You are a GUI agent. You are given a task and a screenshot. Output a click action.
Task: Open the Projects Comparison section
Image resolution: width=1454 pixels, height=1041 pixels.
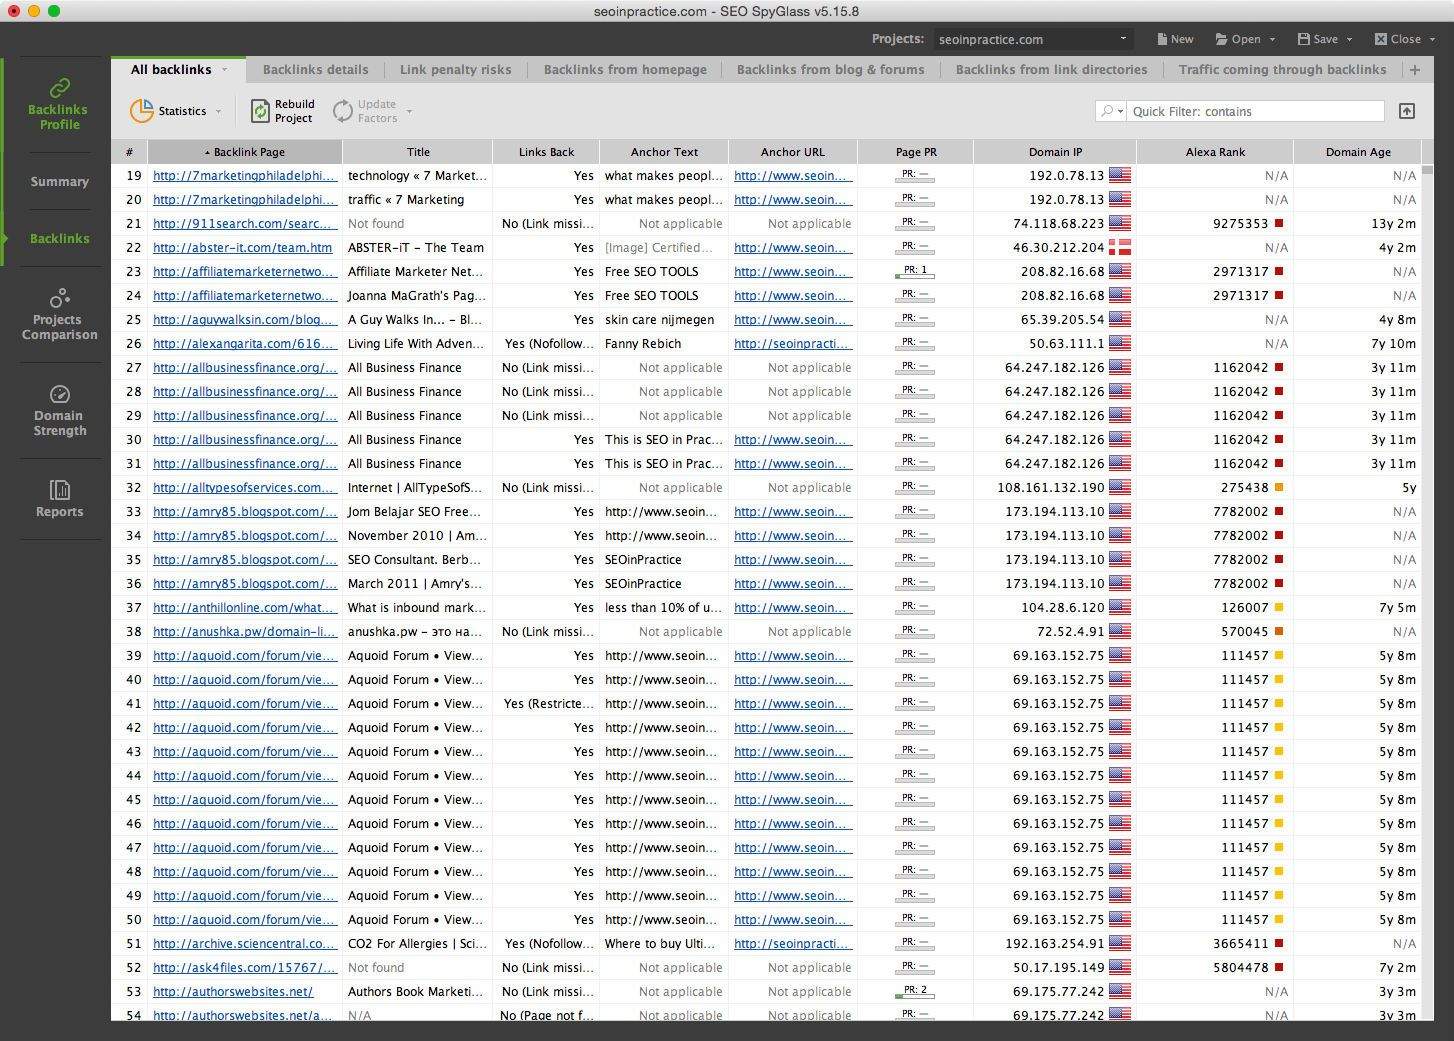click(x=59, y=314)
